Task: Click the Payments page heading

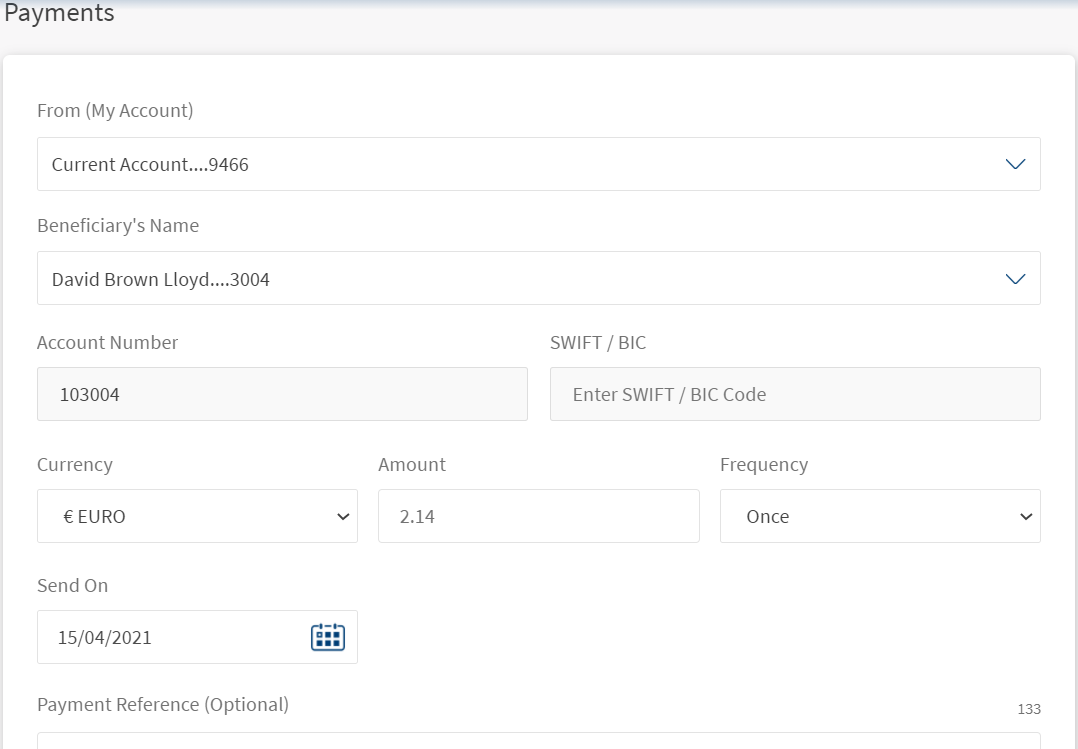Action: tap(60, 14)
